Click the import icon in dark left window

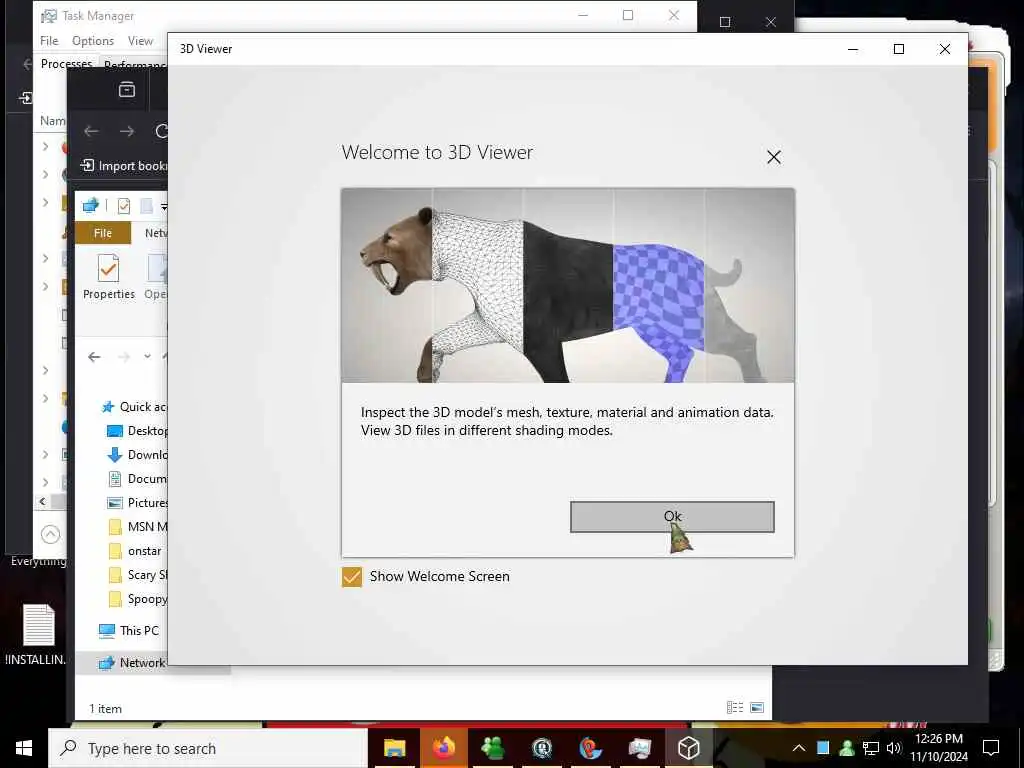(x=25, y=98)
